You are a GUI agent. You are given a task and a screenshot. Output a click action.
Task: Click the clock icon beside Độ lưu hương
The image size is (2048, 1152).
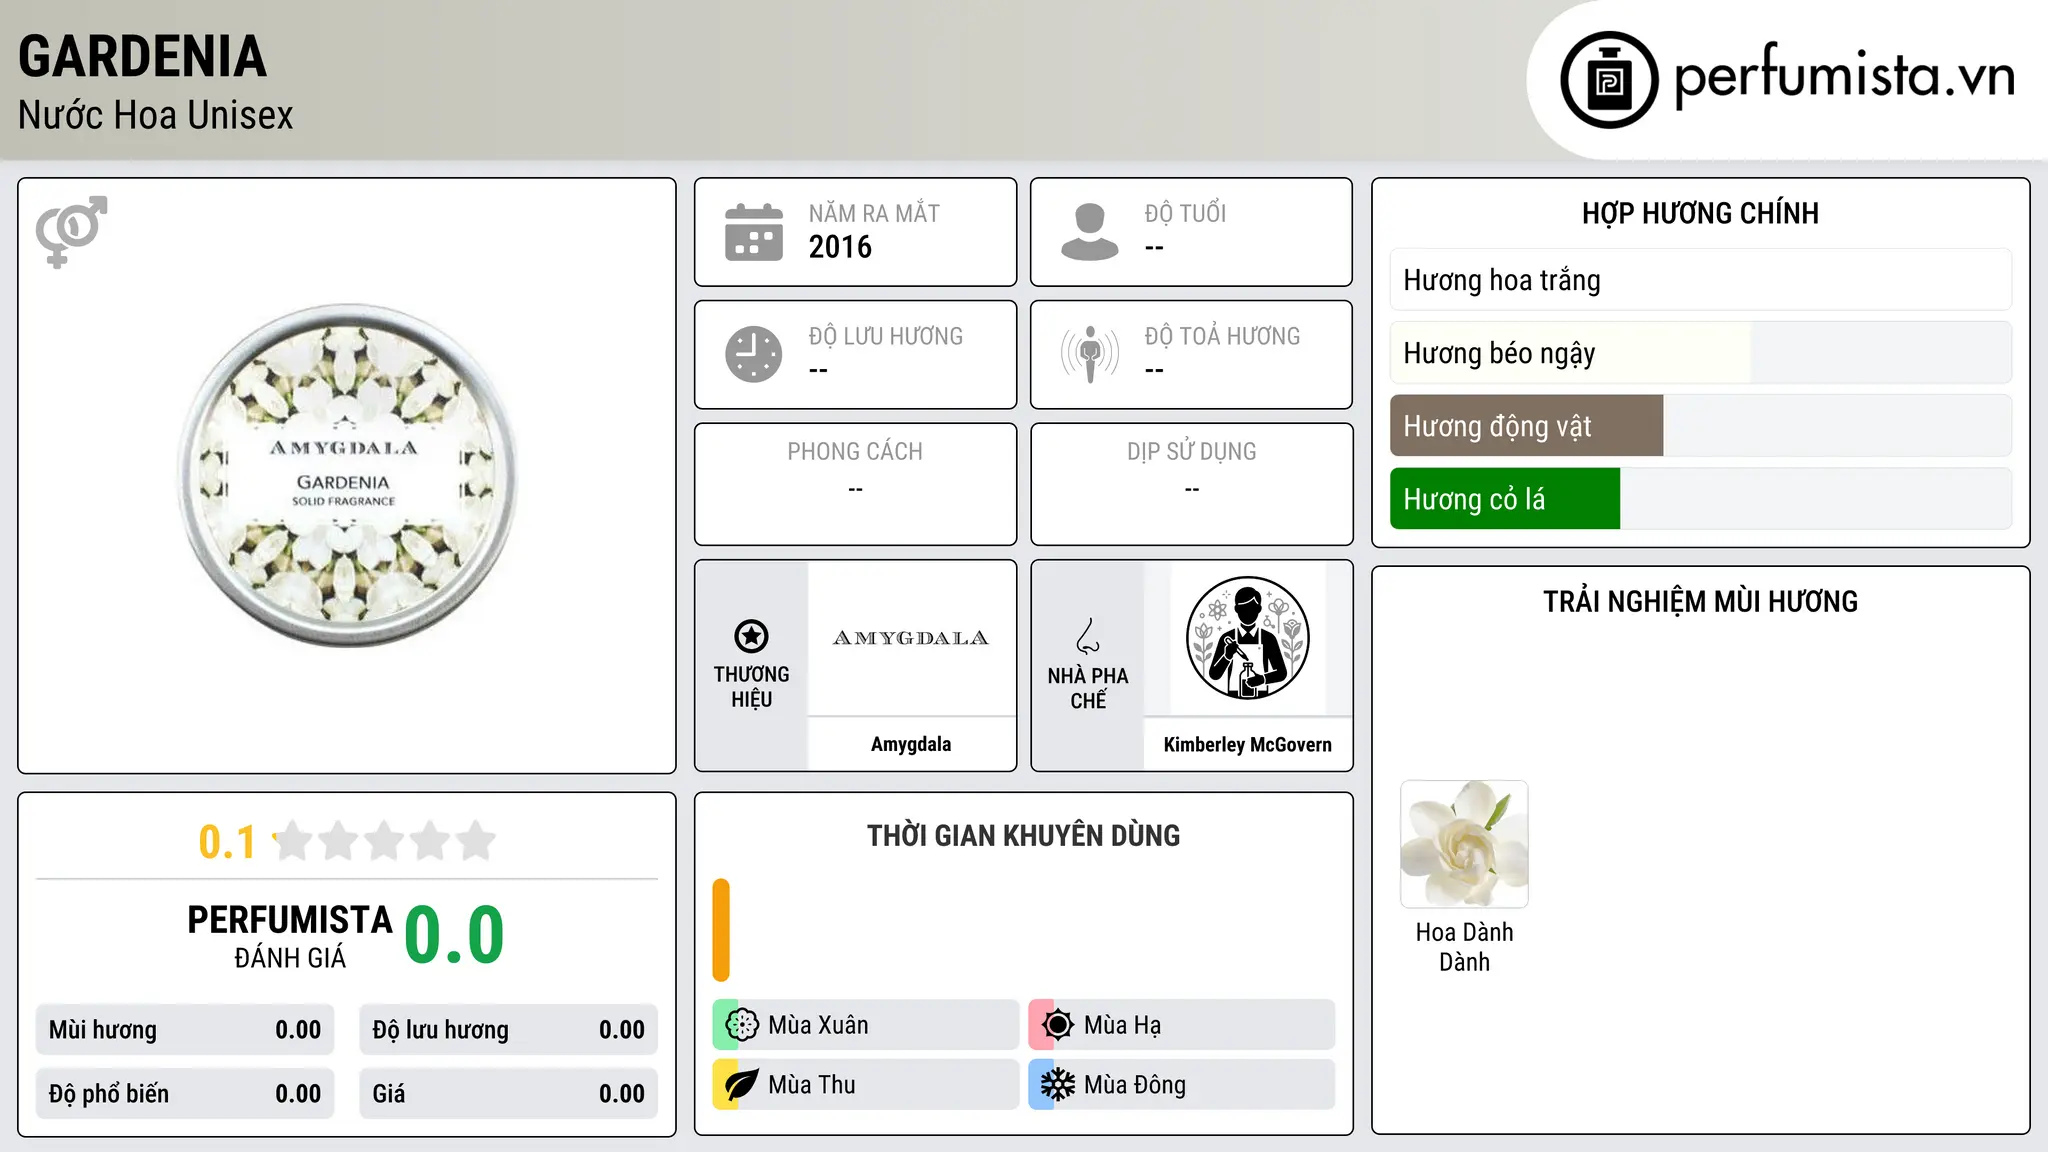(x=754, y=354)
